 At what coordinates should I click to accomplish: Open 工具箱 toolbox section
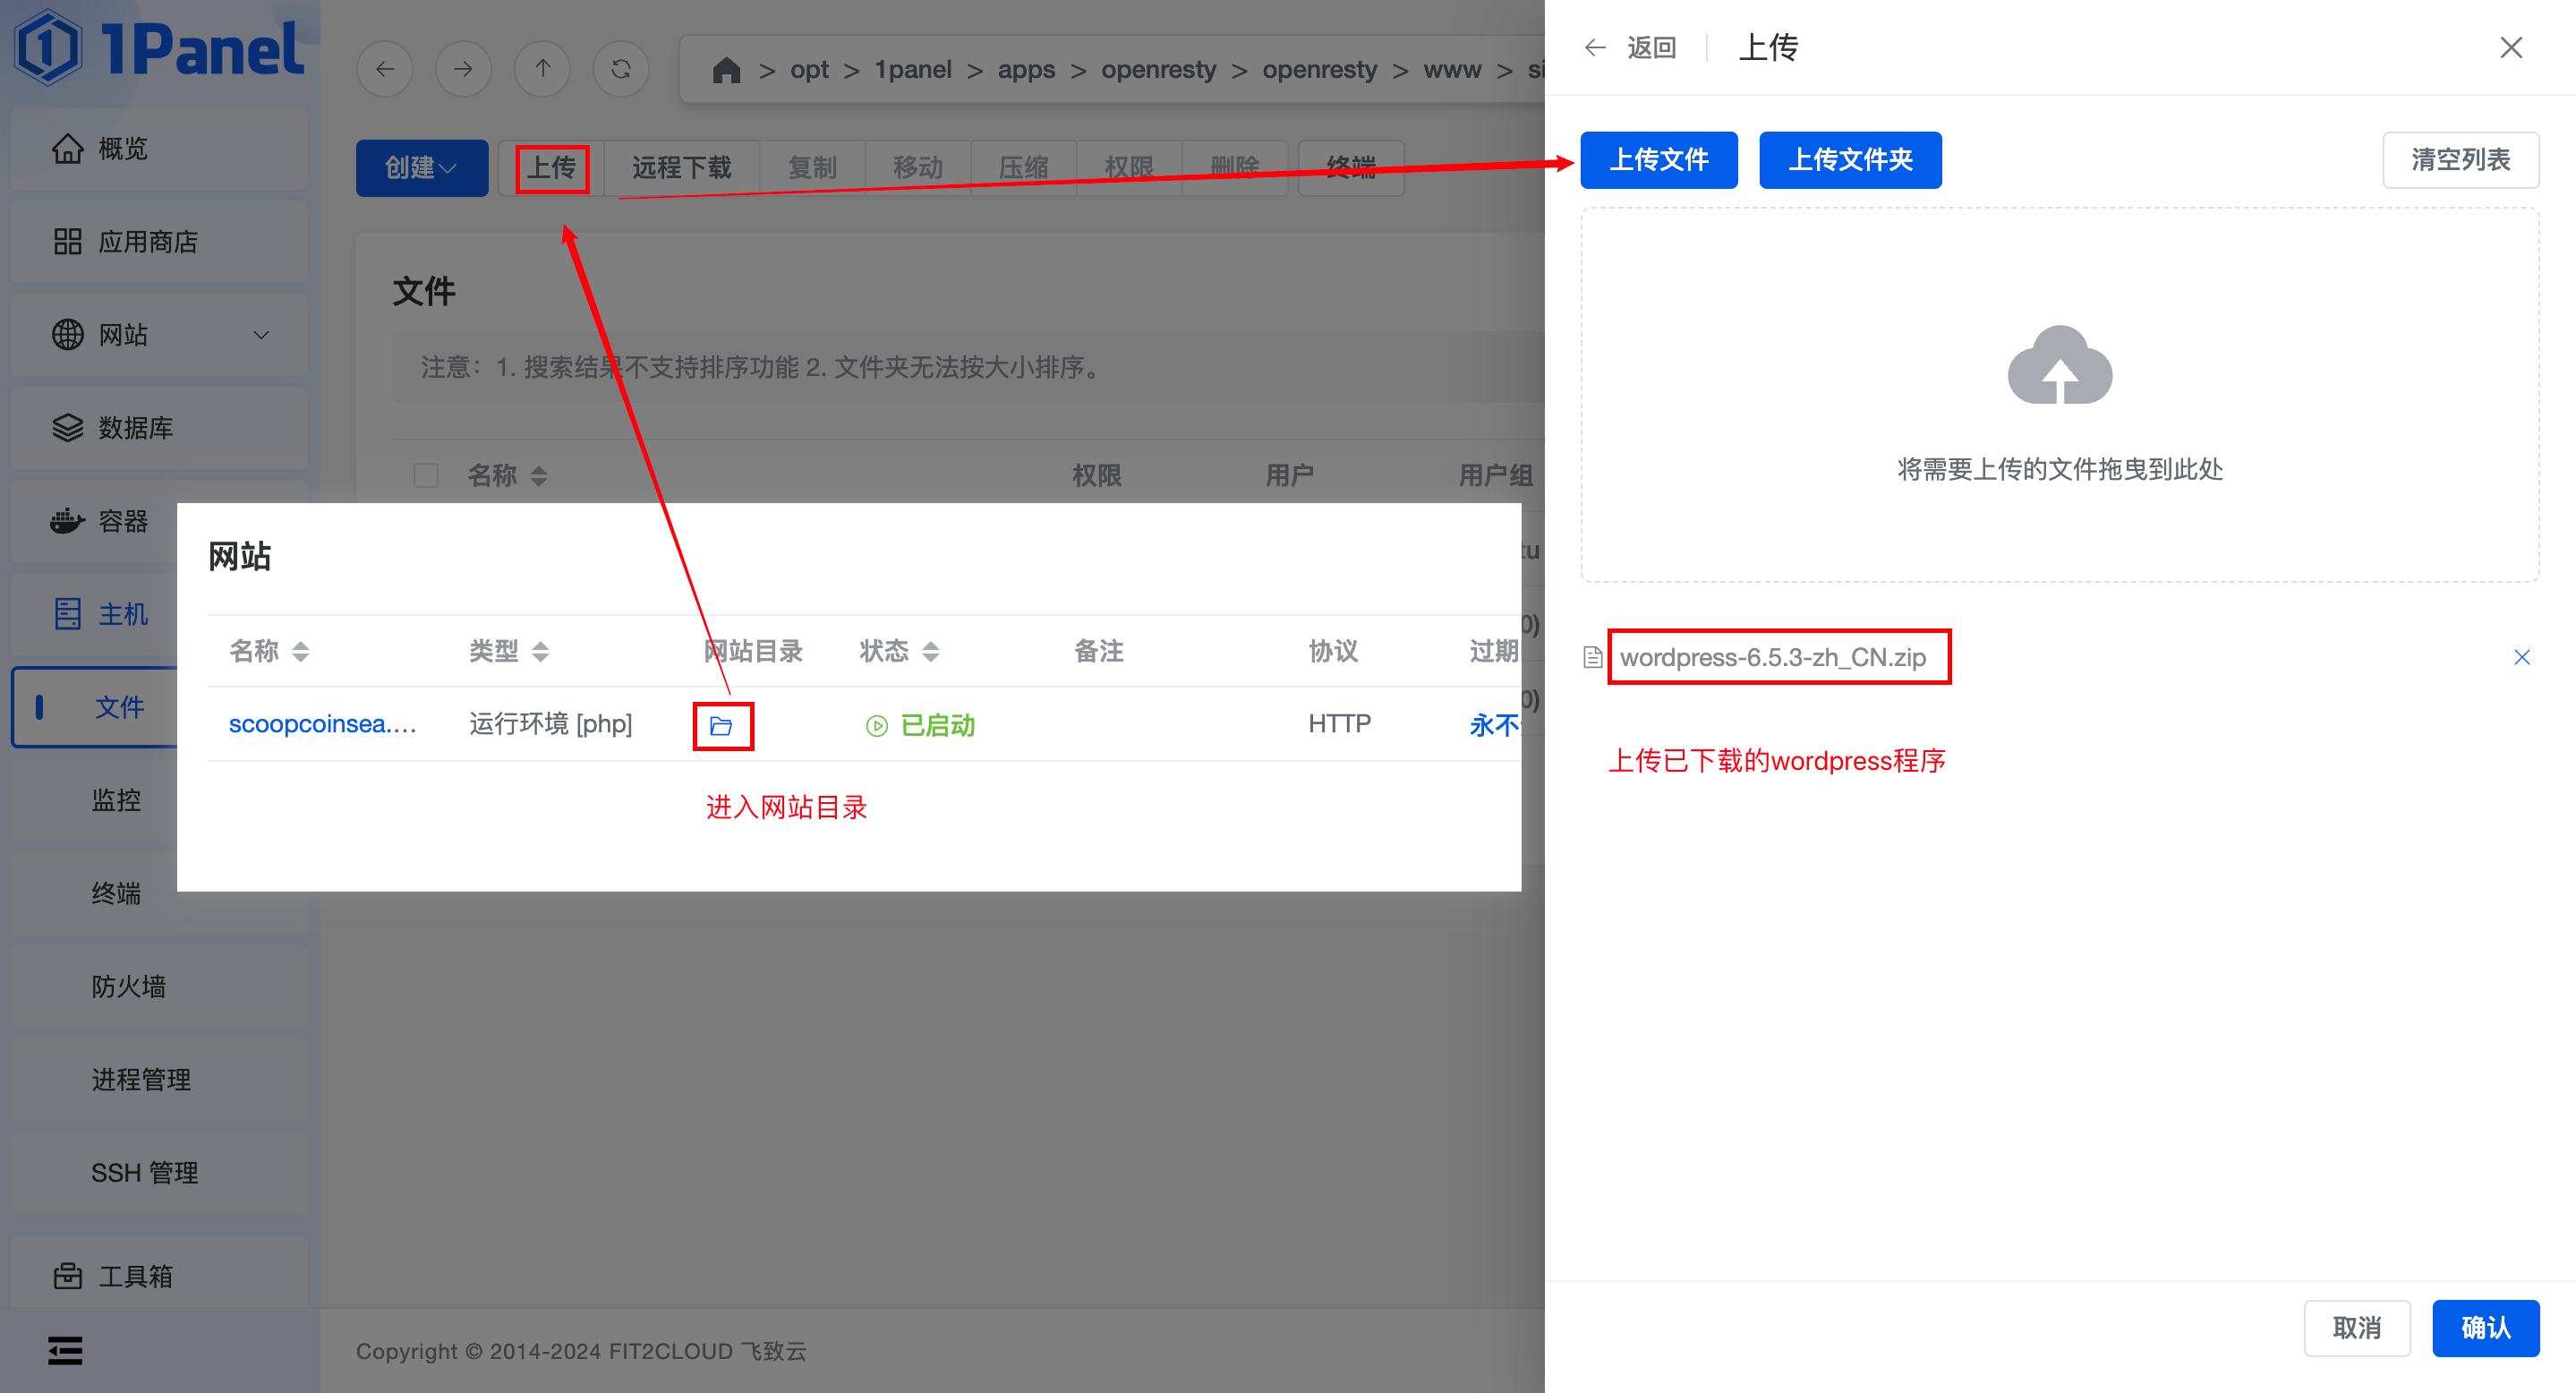tap(160, 1276)
